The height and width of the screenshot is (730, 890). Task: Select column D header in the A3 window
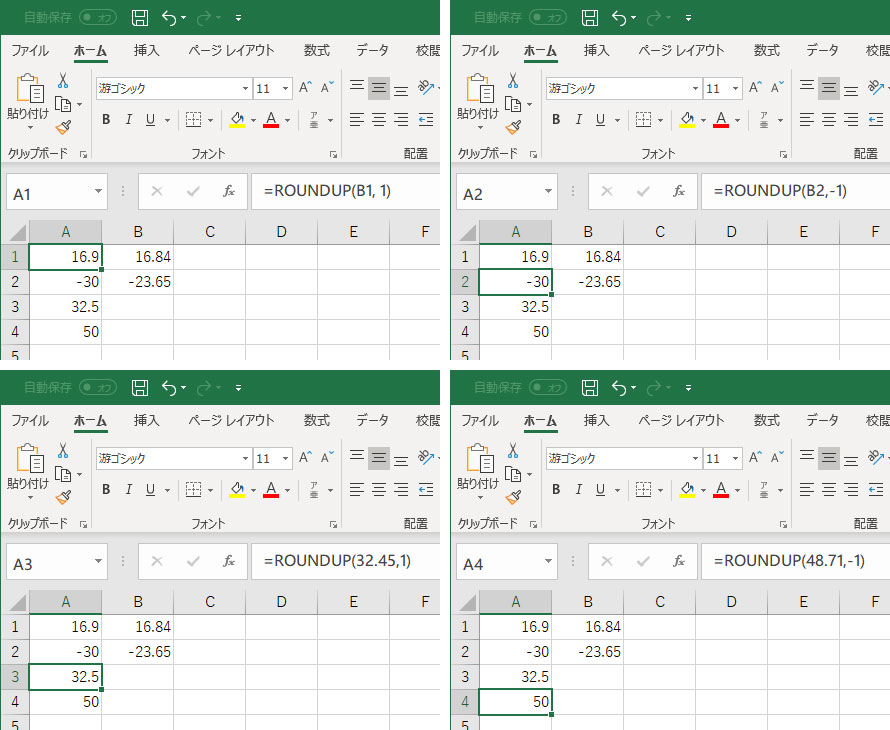point(282,602)
